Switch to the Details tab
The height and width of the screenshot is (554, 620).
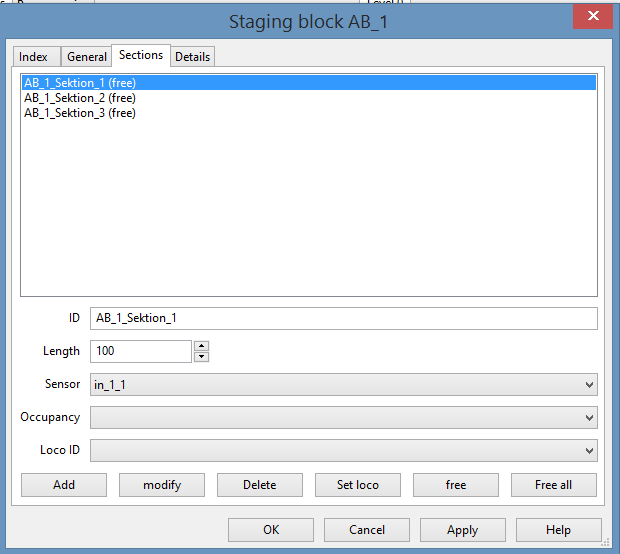click(x=192, y=57)
